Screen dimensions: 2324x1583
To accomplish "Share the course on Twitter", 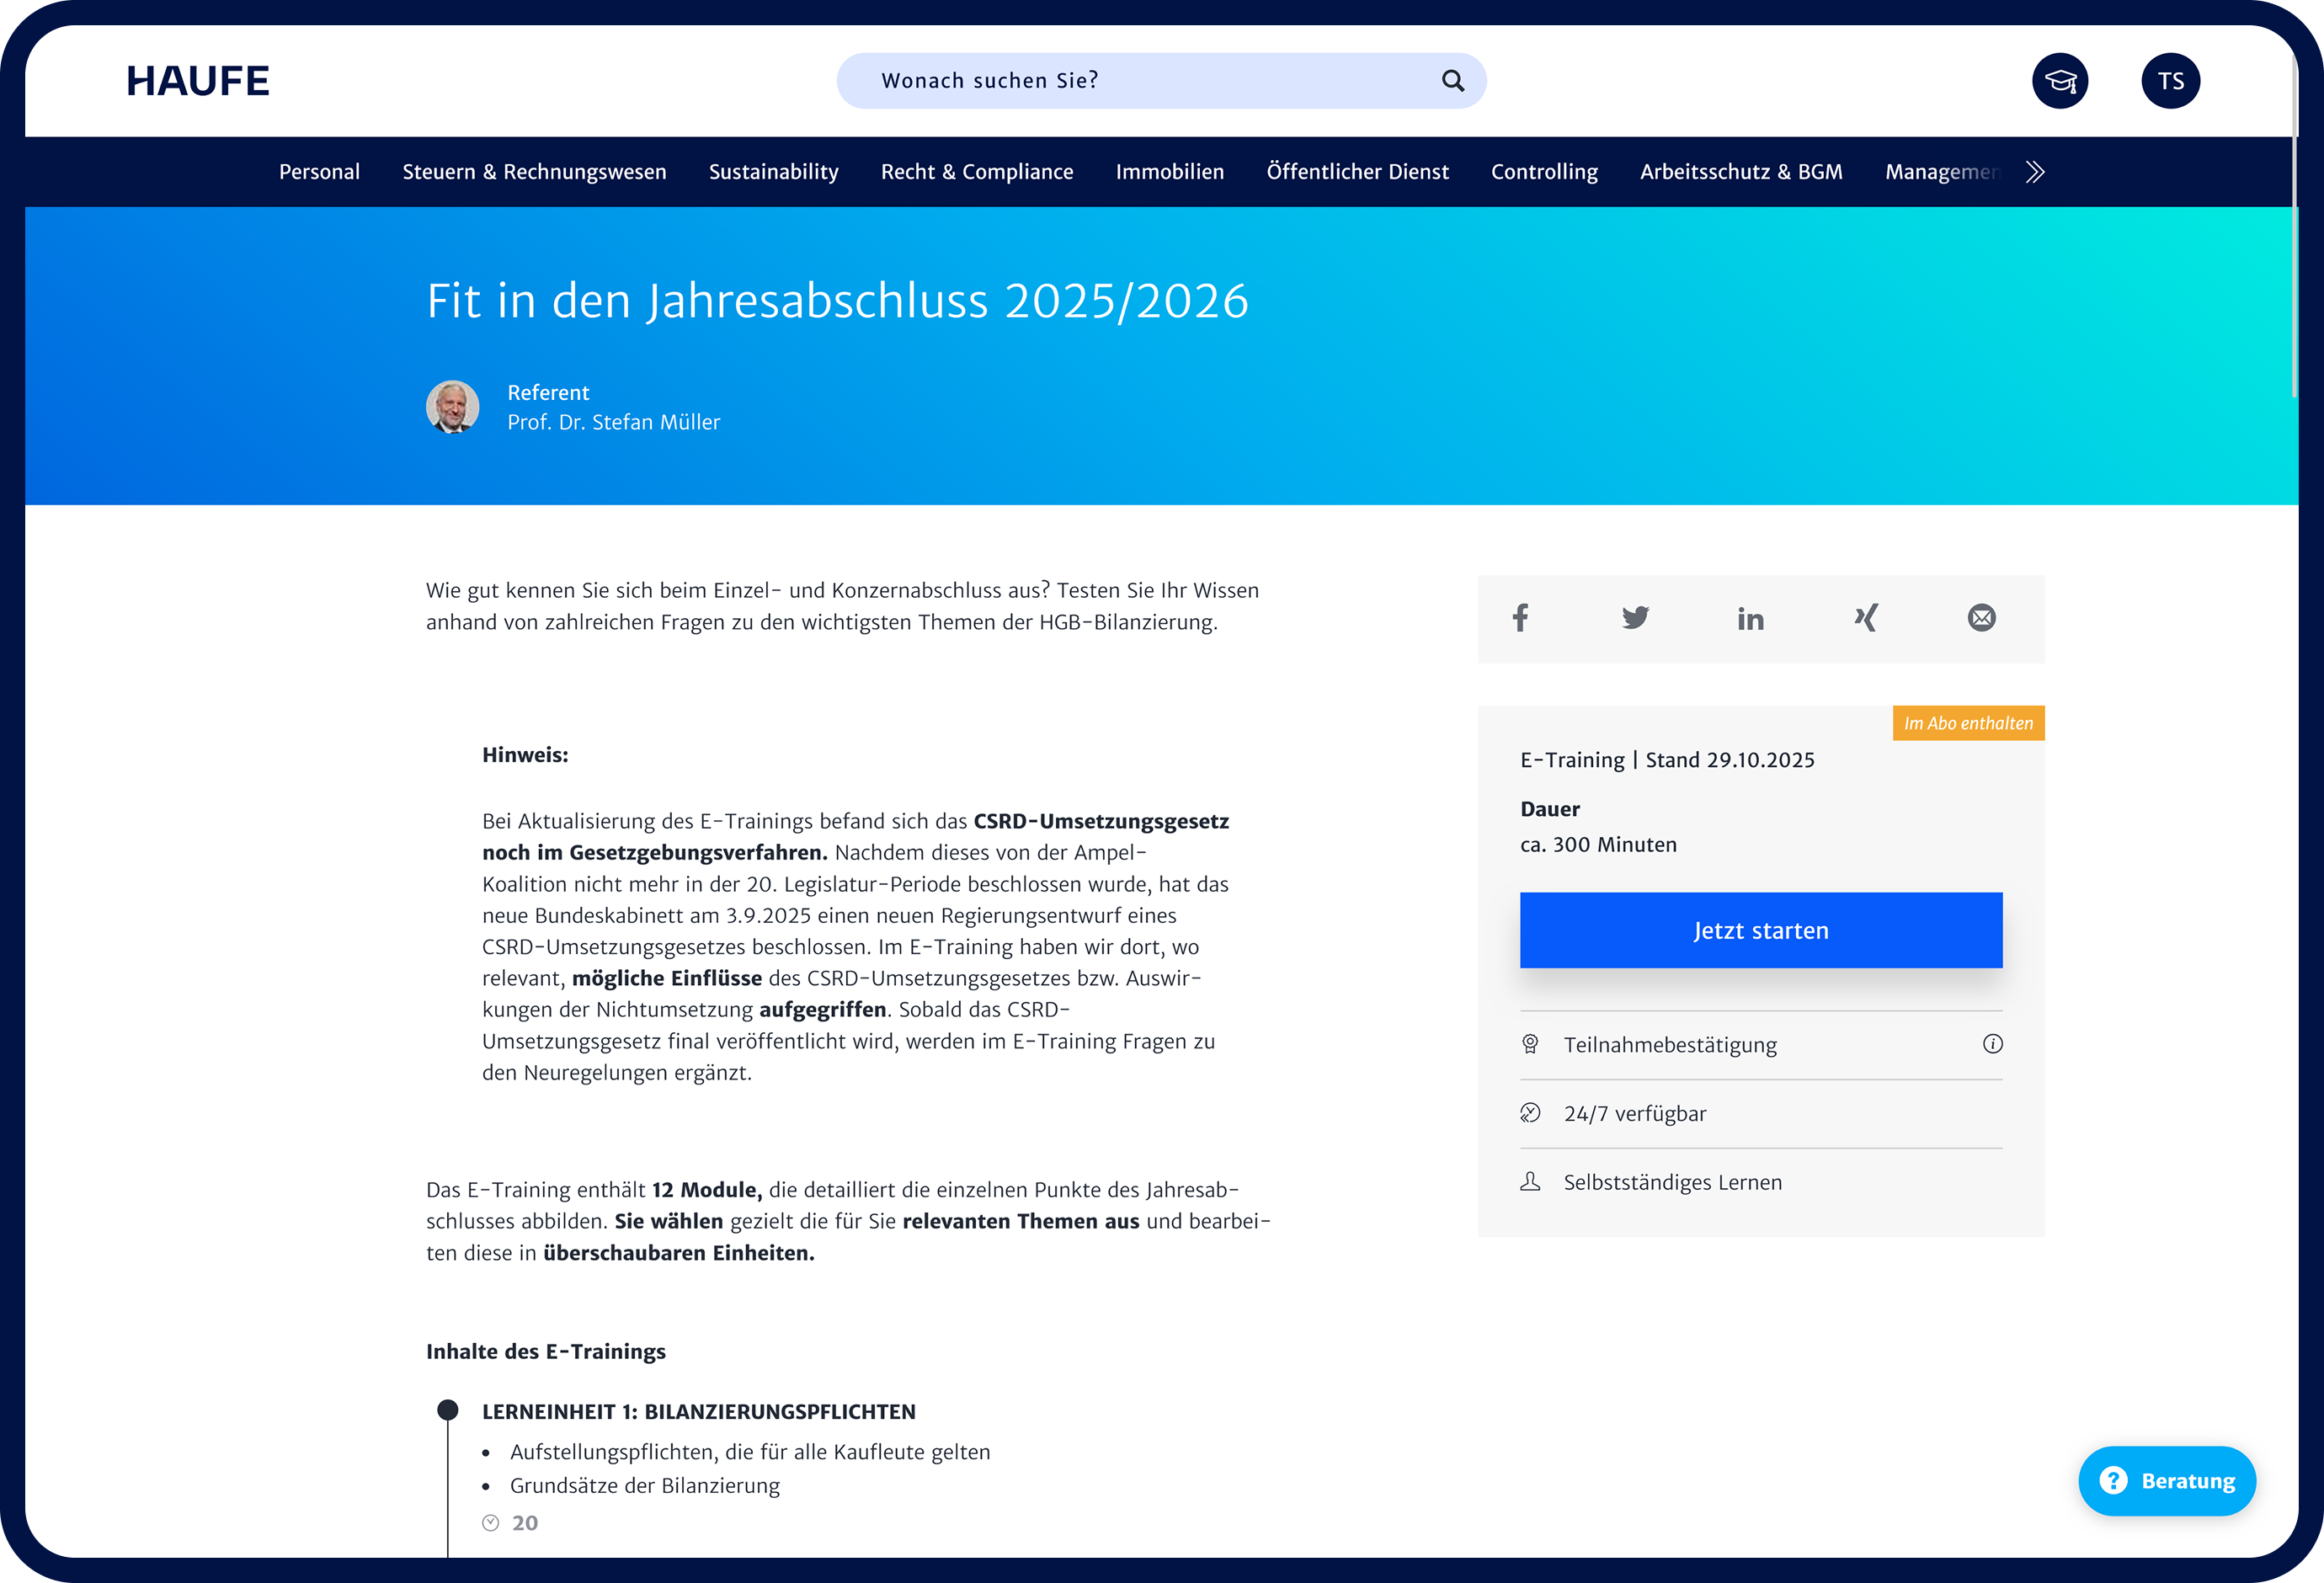I will 1636,618.
